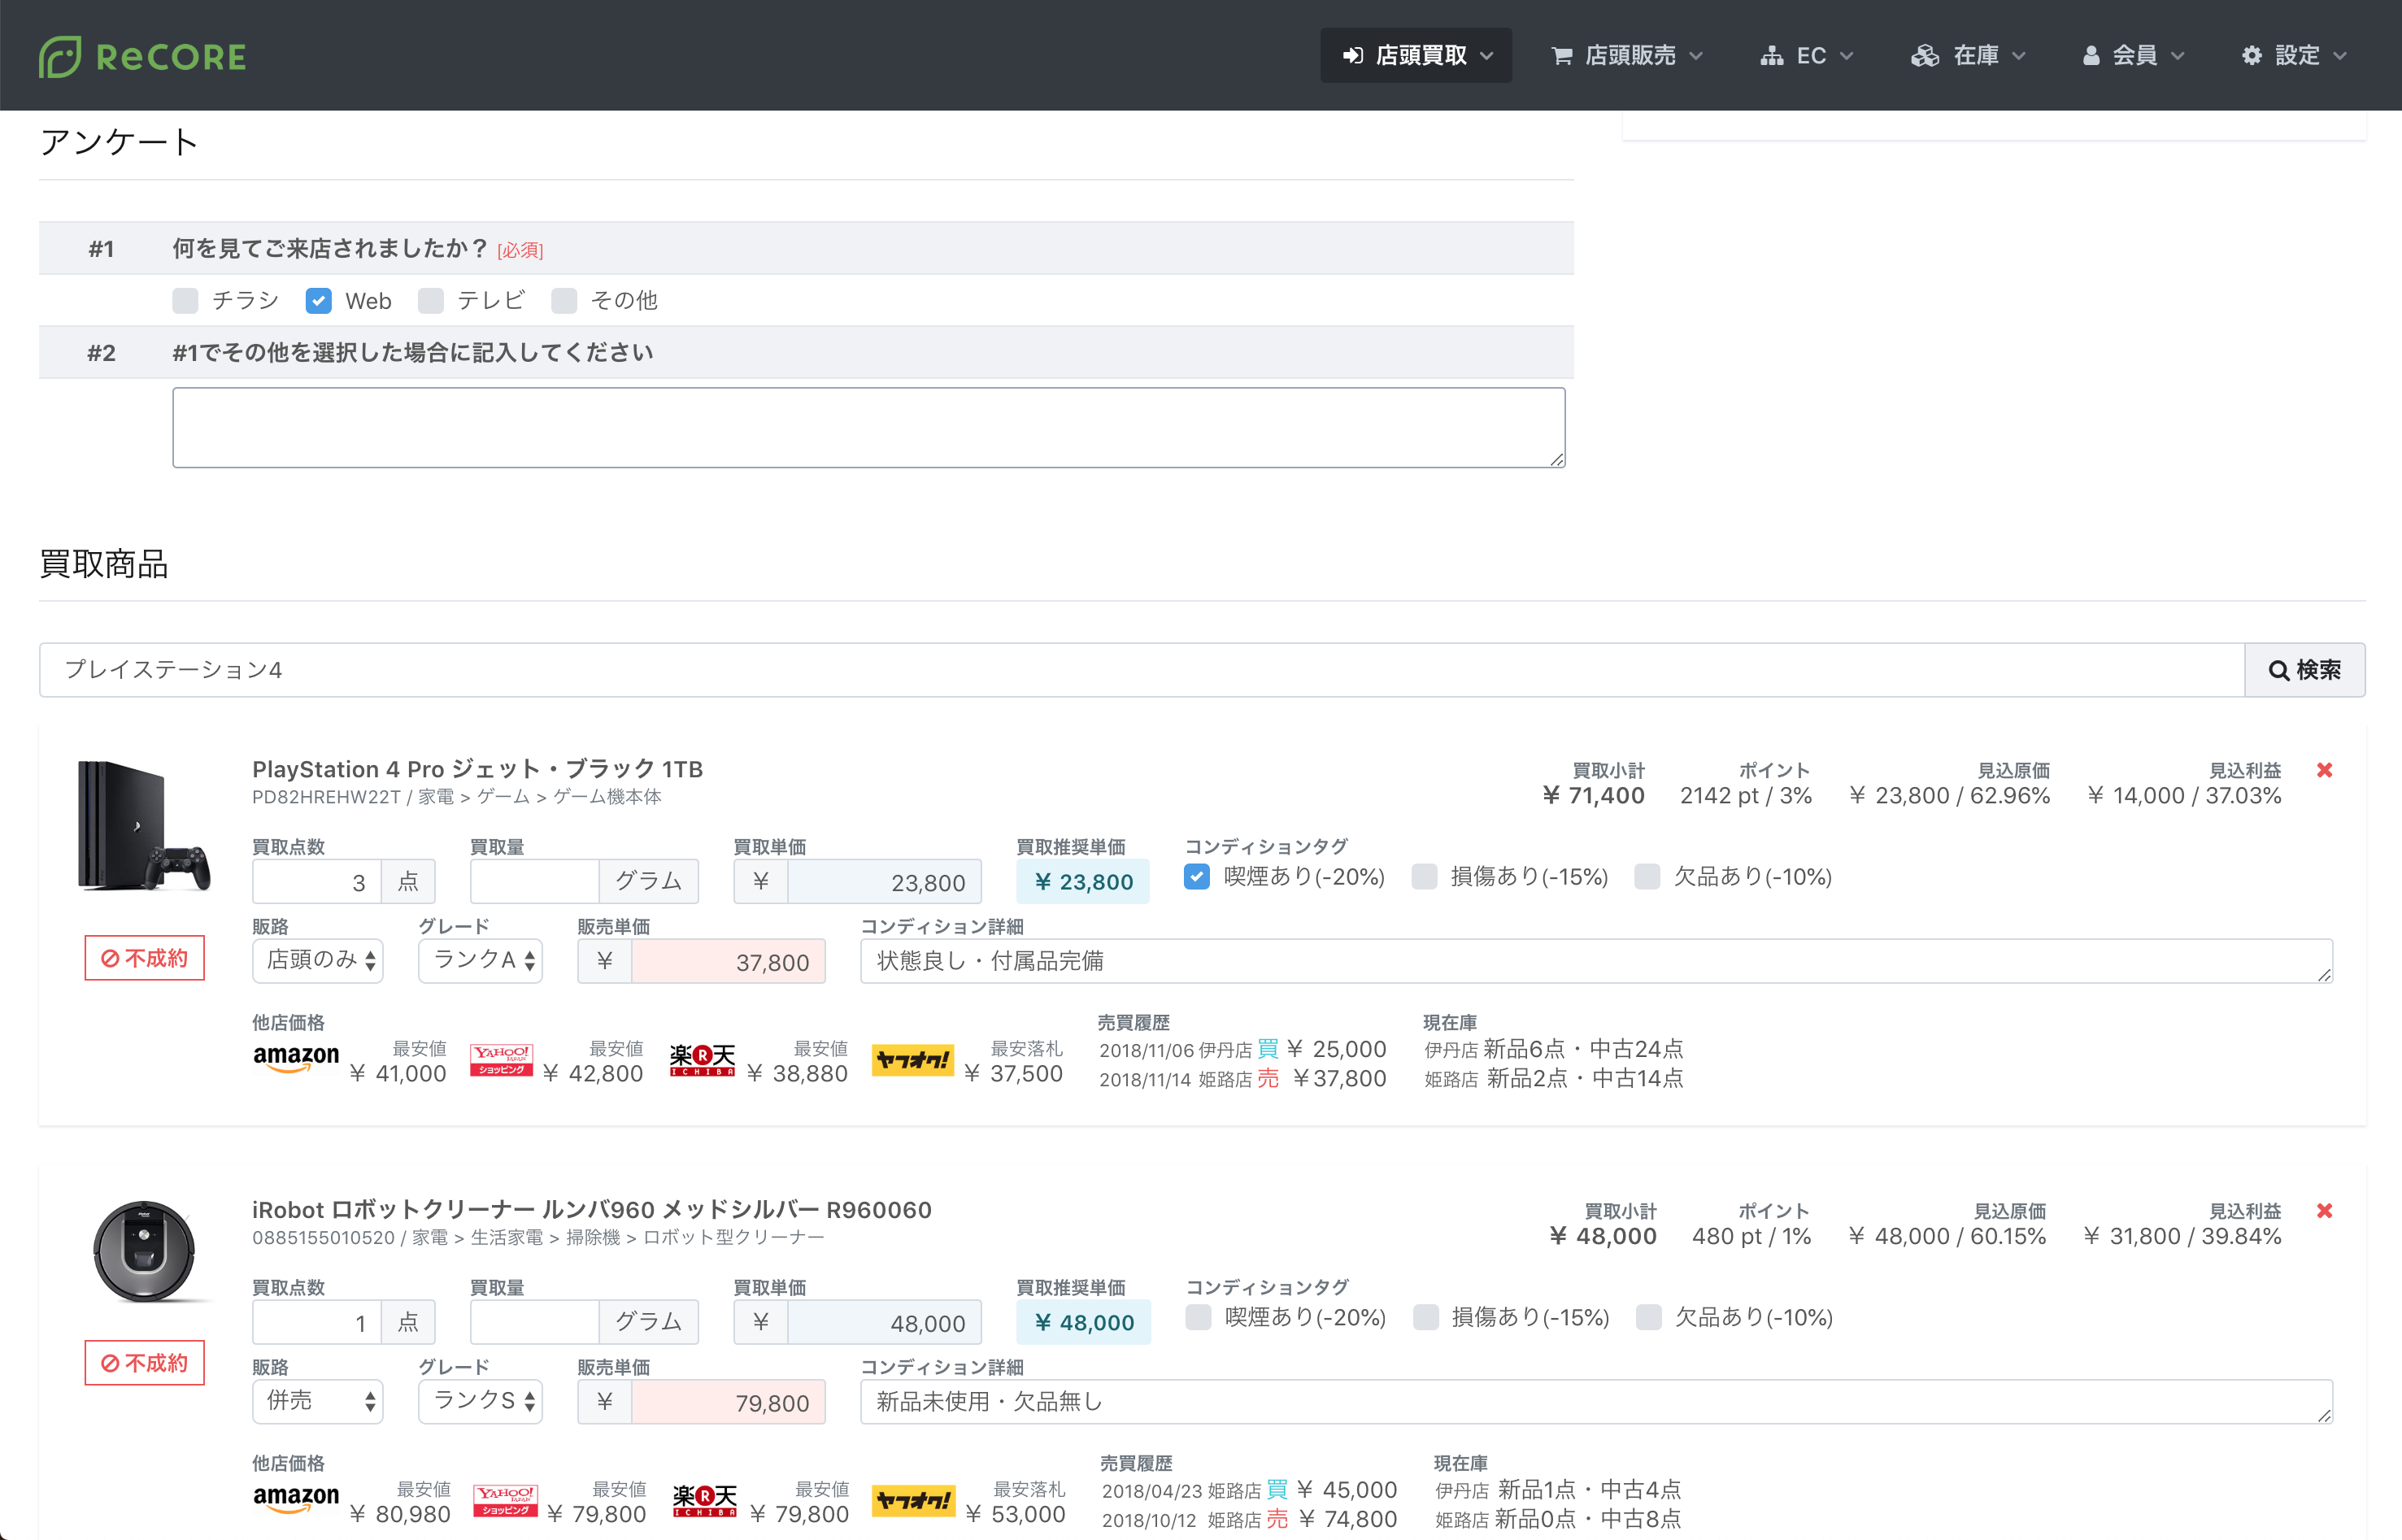The height and width of the screenshot is (1540, 2402).
Task: Click PlayStation 買取小計 ¥ 71,400
Action: (1593, 796)
